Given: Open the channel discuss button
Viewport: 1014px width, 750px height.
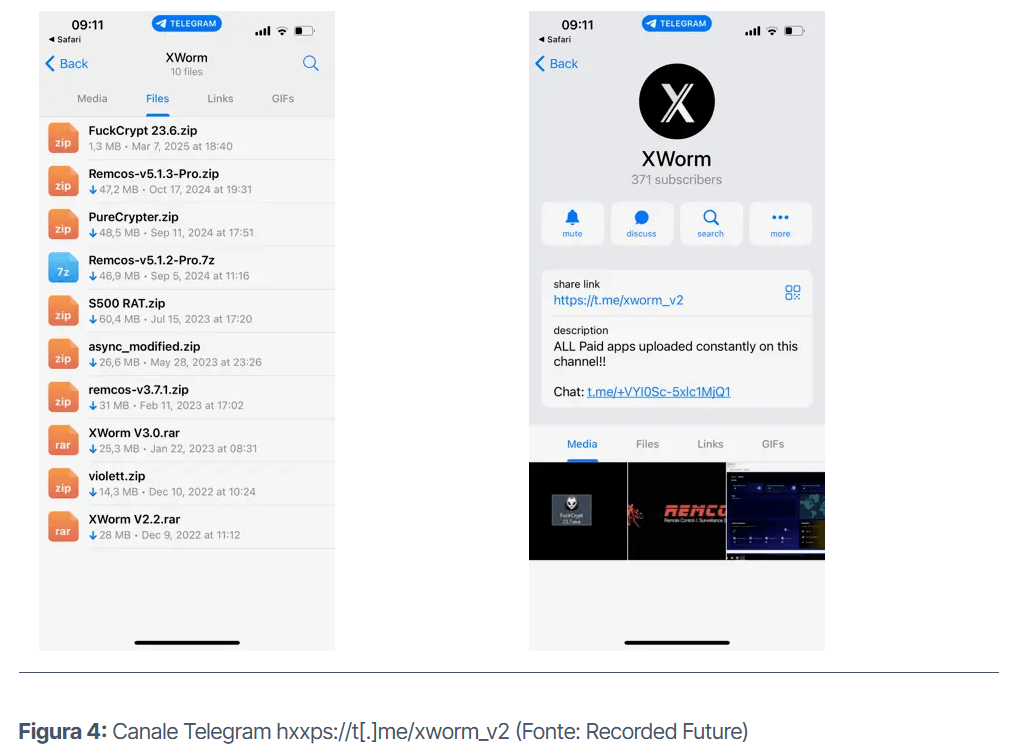Looking at the screenshot, I should (642, 224).
